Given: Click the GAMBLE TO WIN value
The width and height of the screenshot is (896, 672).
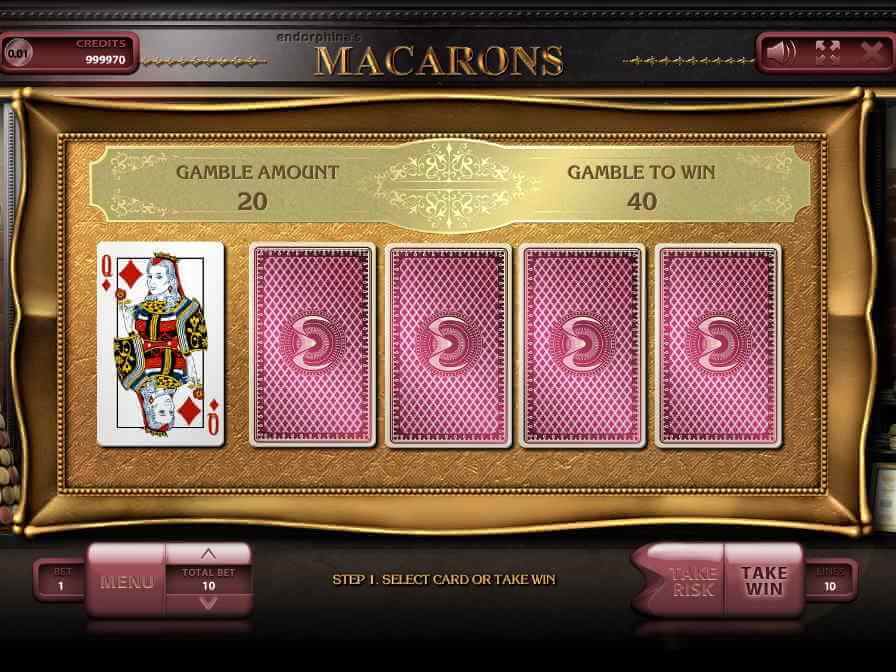Looking at the screenshot, I should coord(642,202).
